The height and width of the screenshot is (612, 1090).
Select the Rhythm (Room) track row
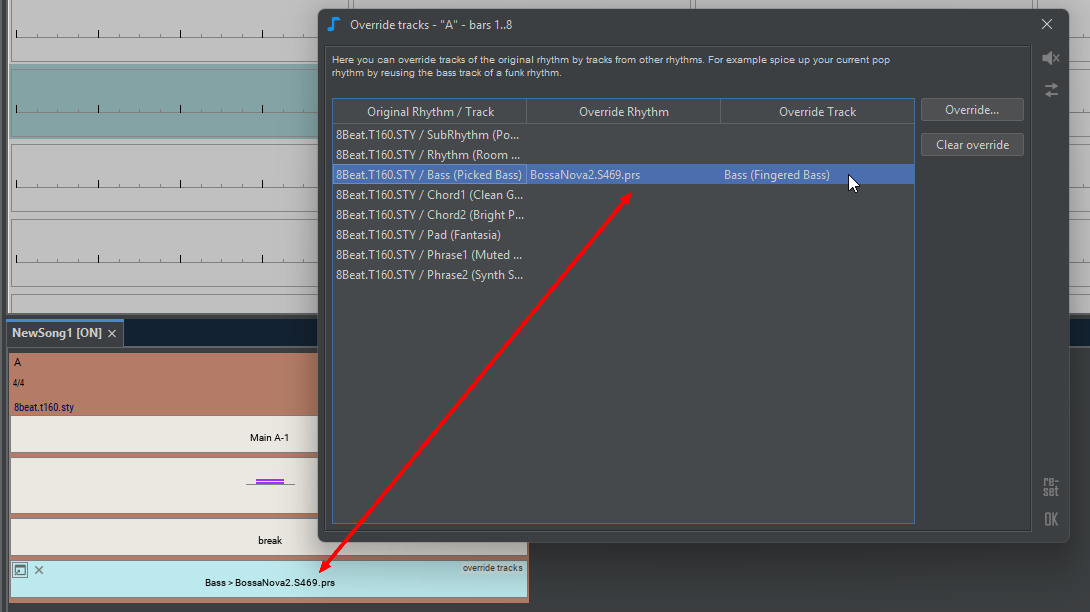tap(428, 155)
